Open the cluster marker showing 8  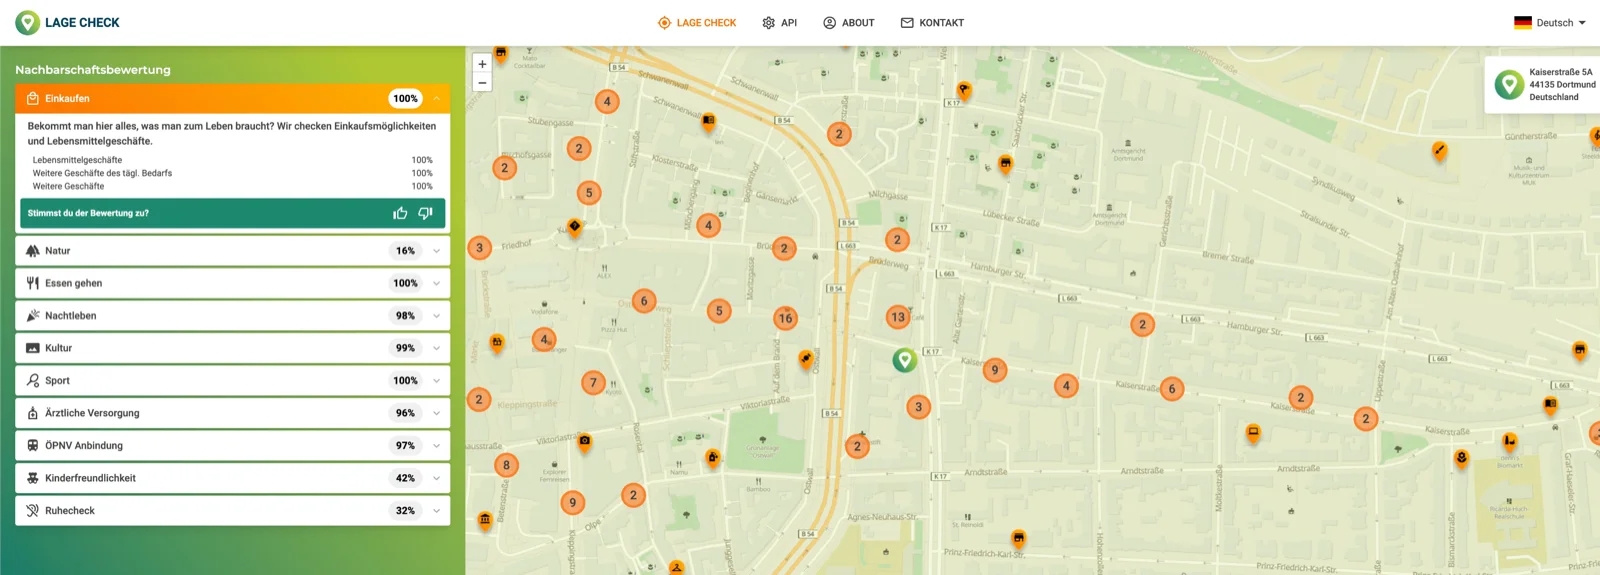tap(506, 465)
